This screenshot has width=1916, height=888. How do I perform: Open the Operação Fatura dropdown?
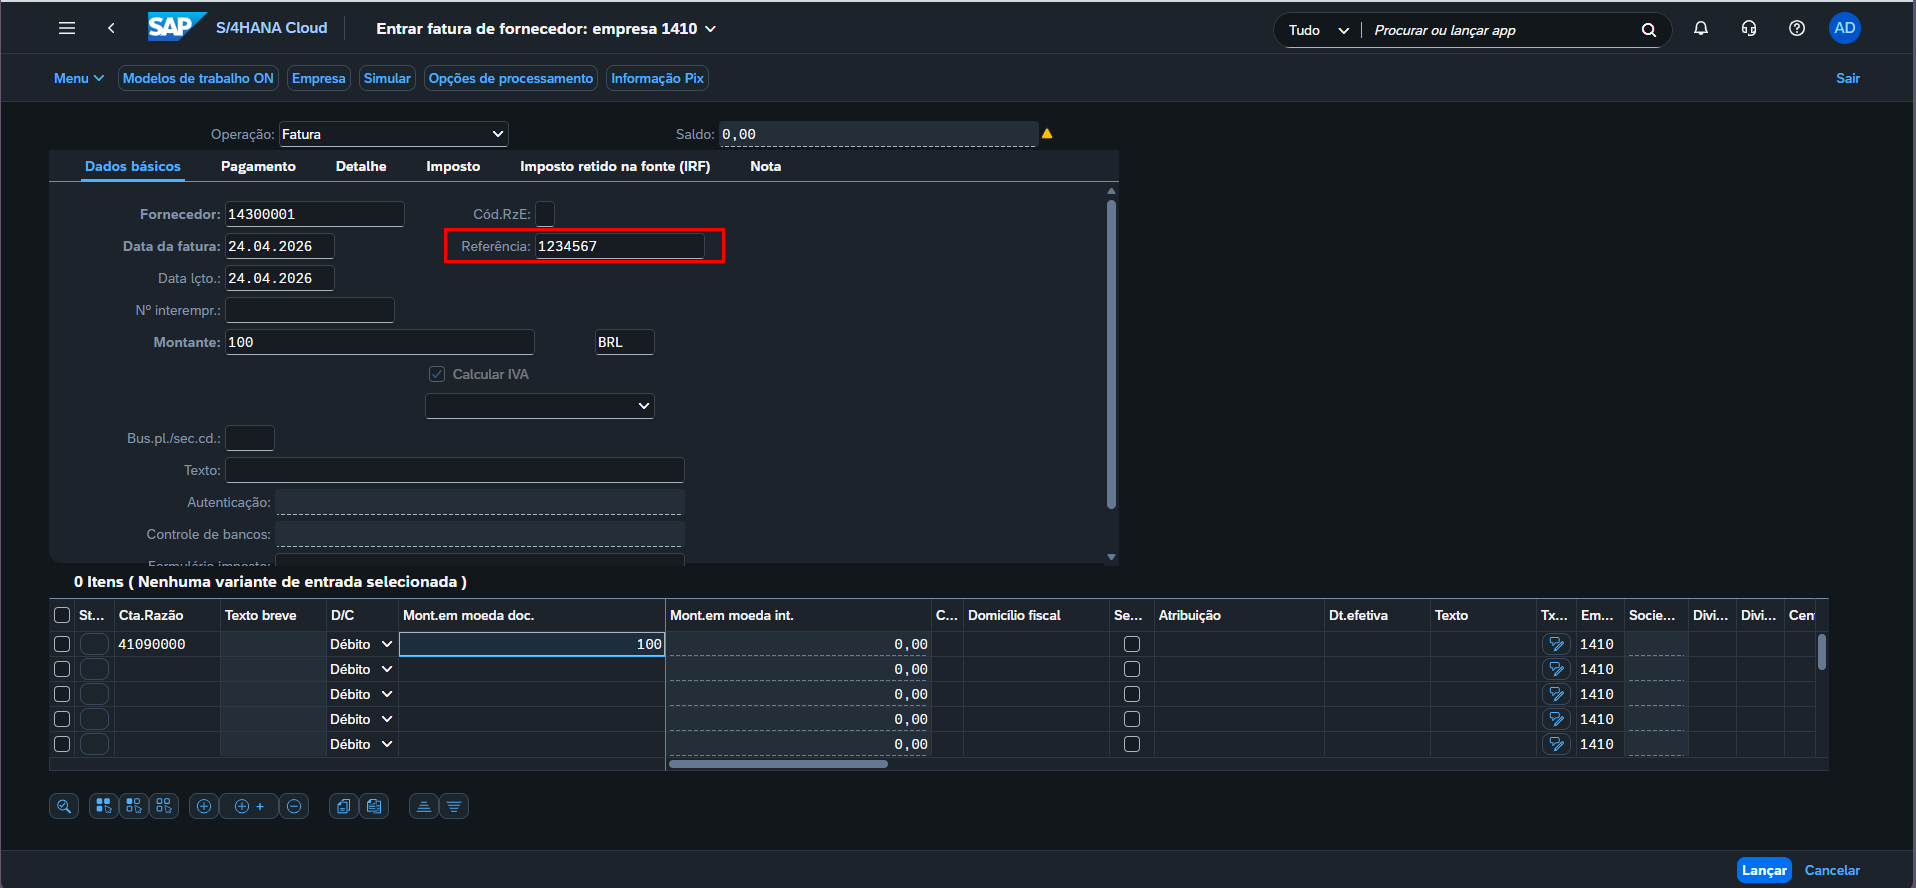tap(393, 134)
